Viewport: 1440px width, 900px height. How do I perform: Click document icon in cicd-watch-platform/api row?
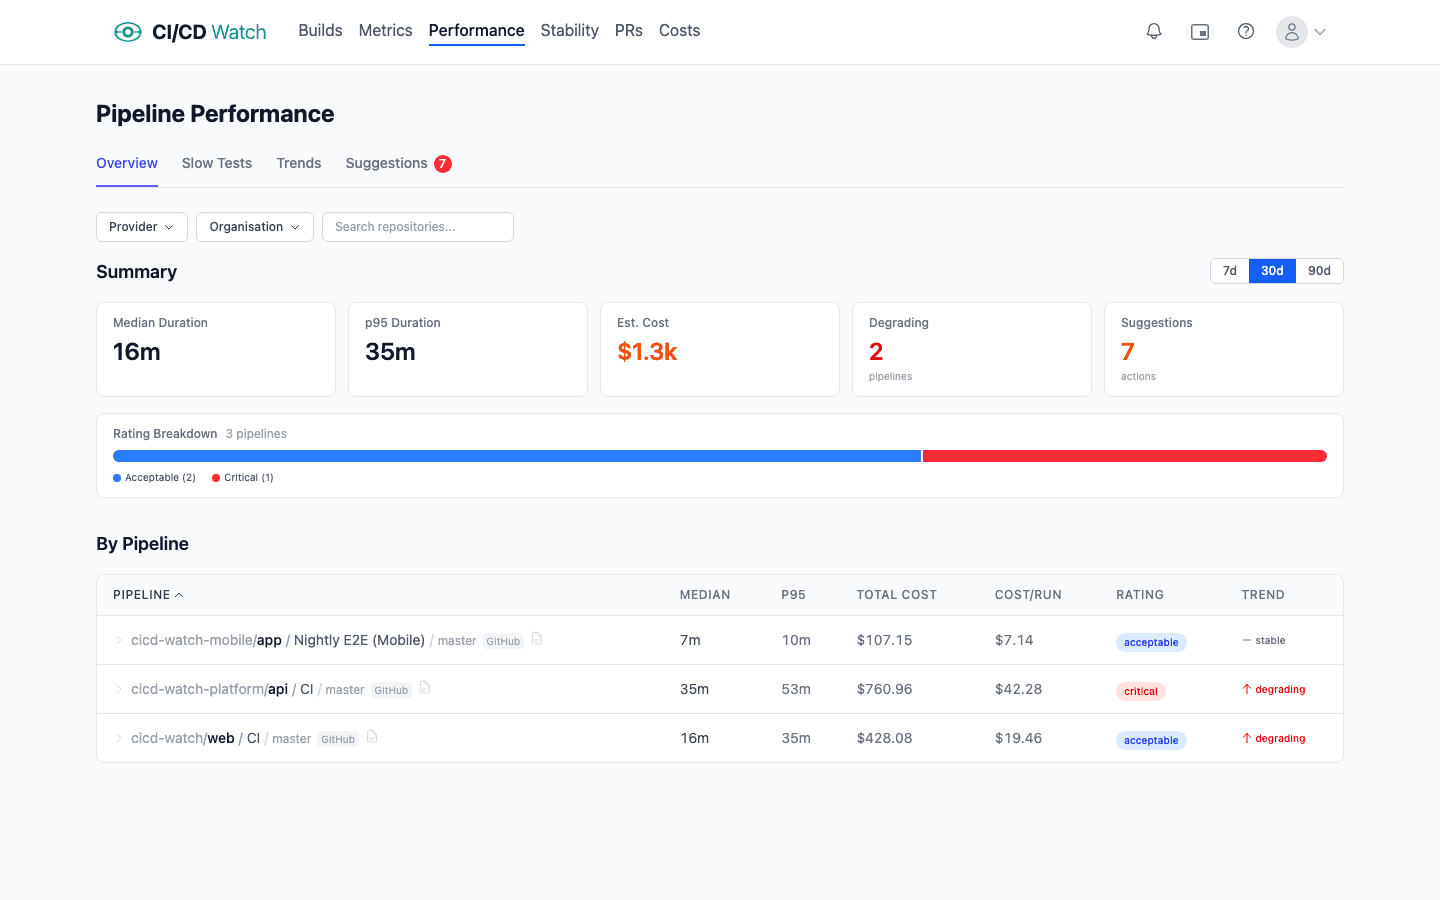point(425,688)
